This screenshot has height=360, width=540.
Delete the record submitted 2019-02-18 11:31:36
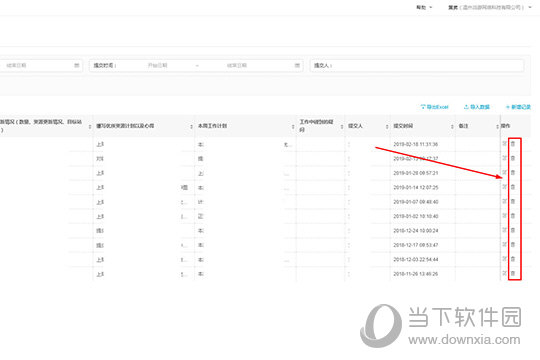click(x=513, y=144)
